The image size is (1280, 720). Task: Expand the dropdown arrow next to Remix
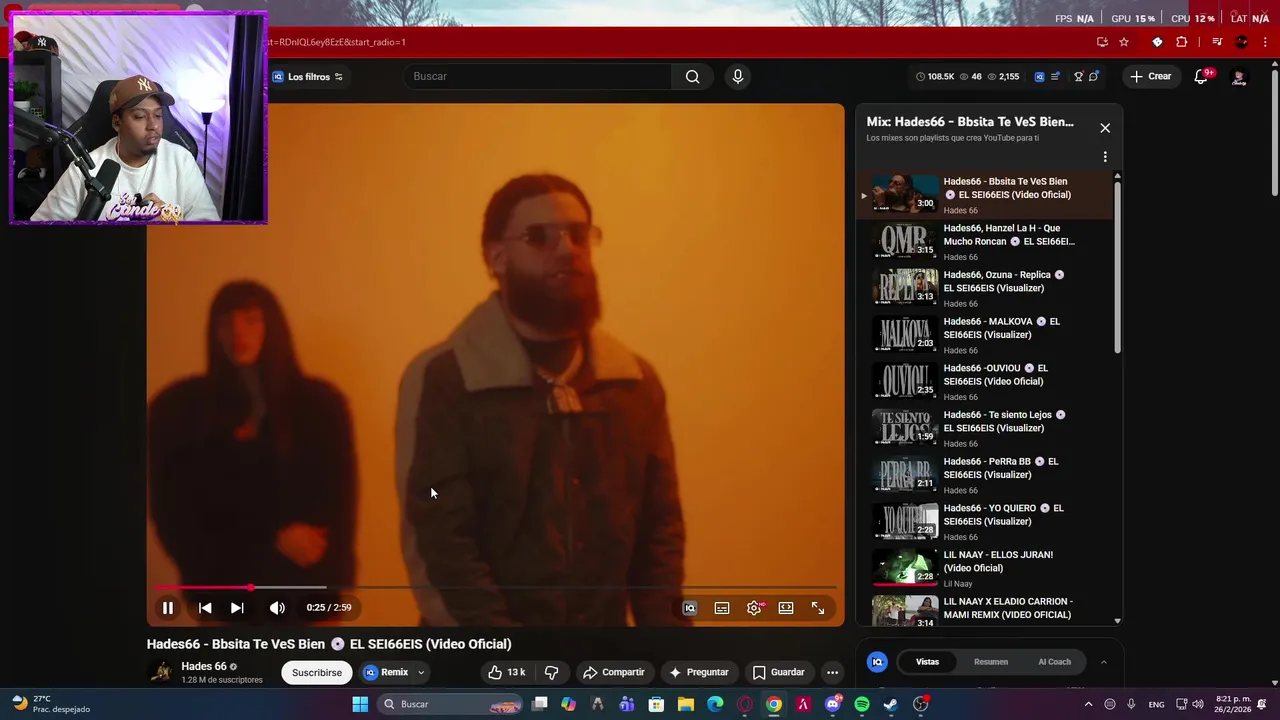(421, 672)
